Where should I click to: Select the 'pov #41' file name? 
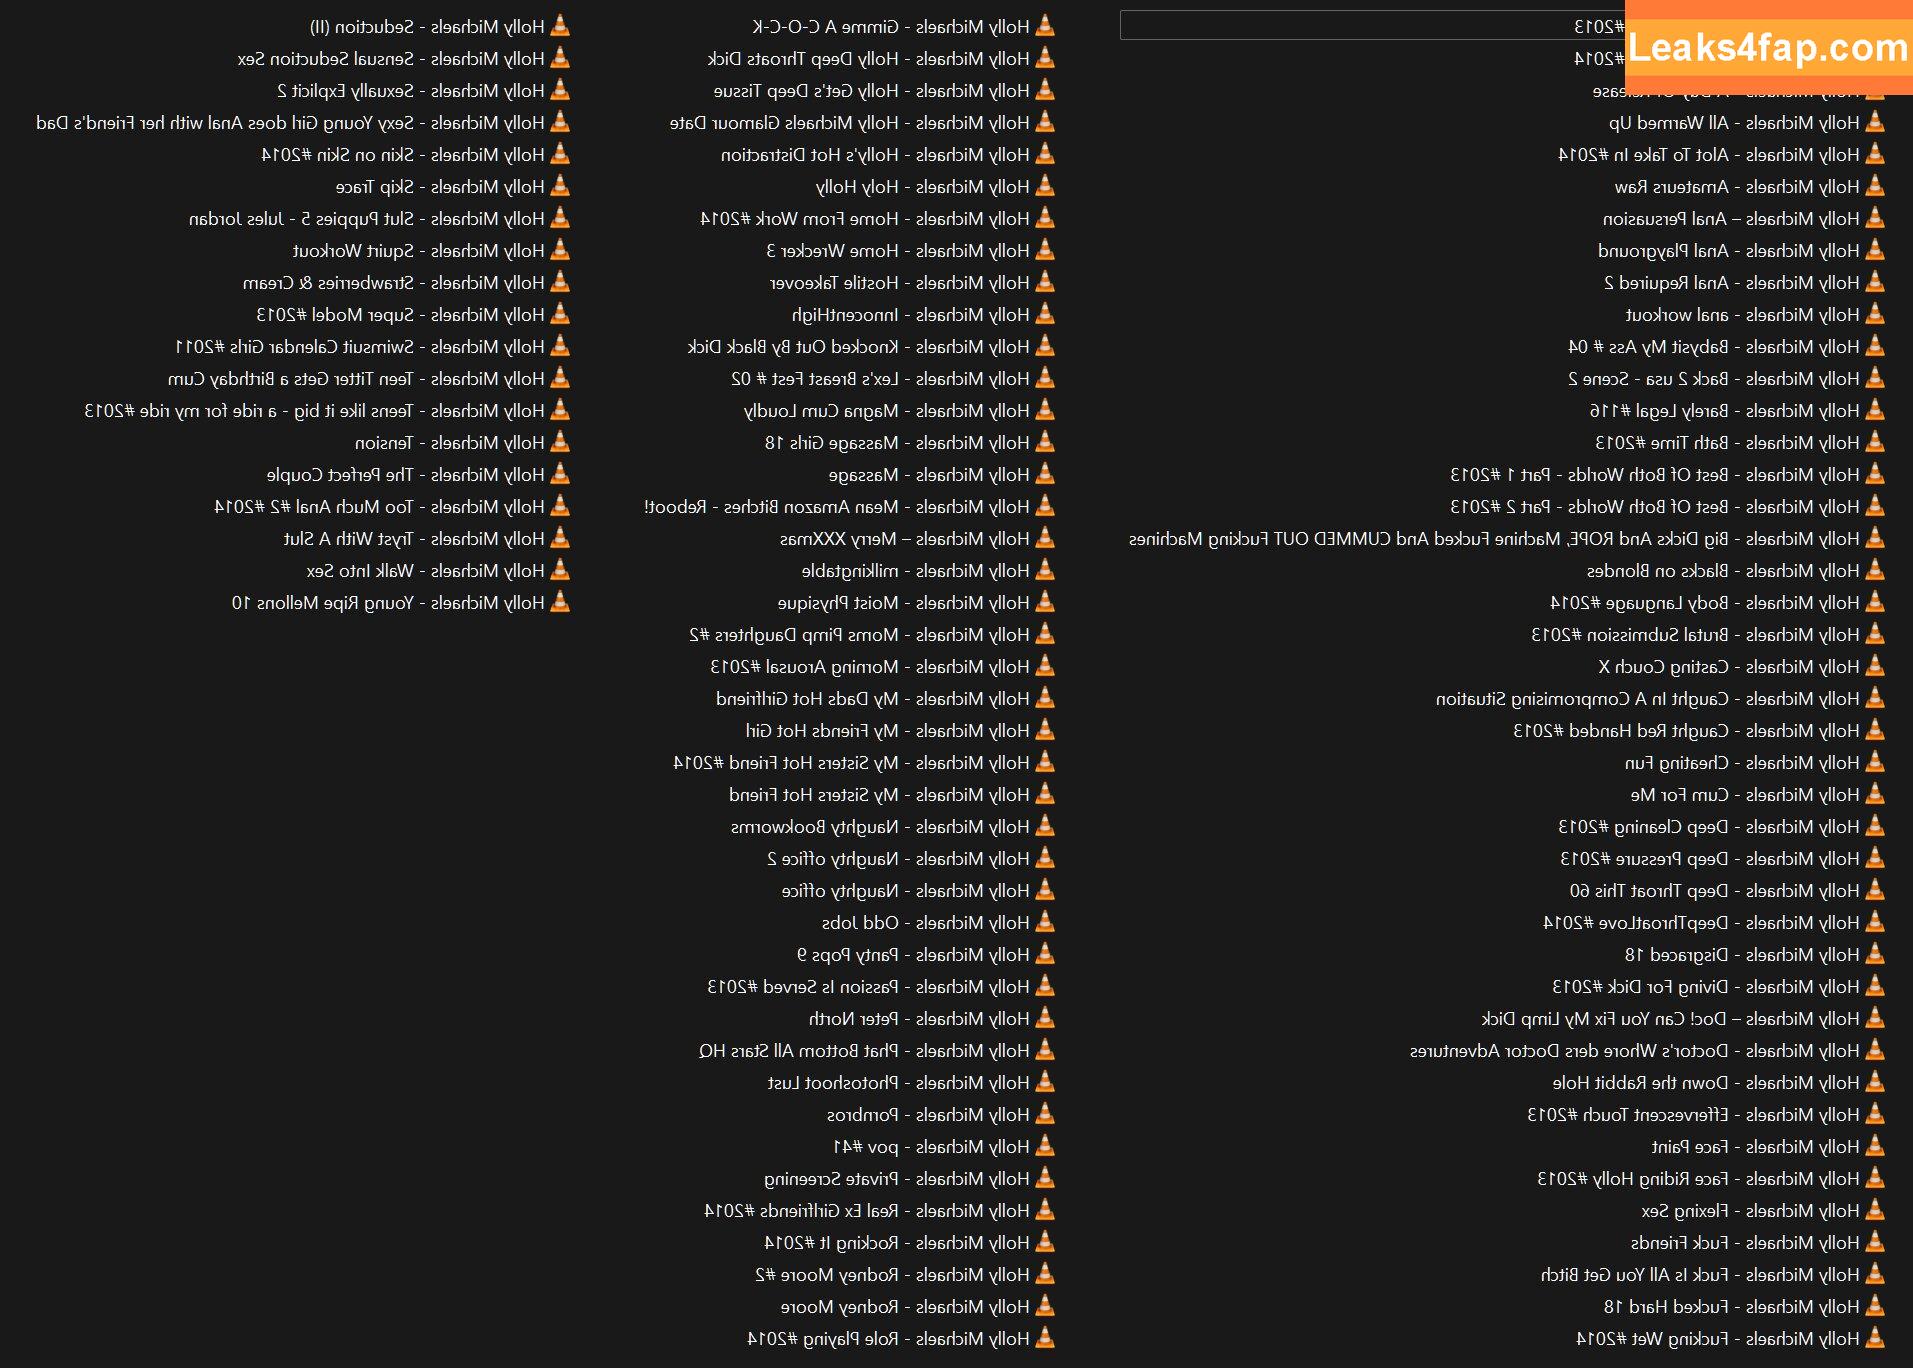[865, 1147]
